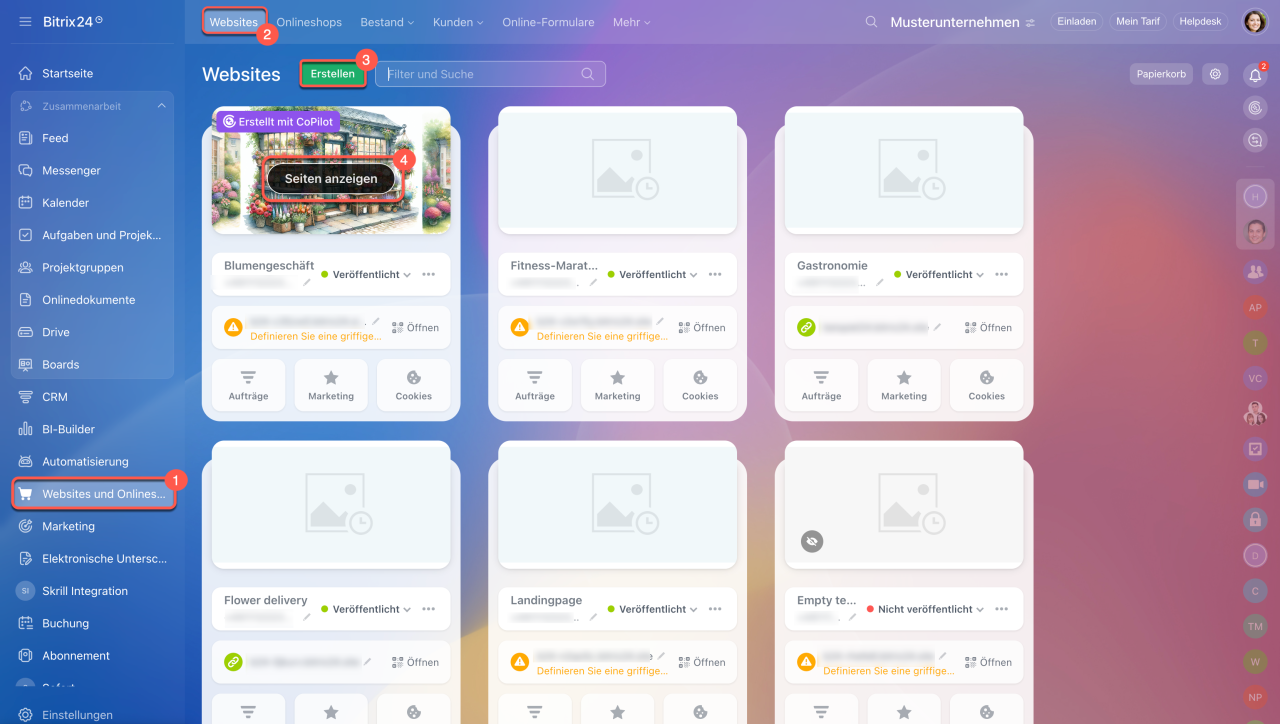This screenshot has height=724, width=1280.
Task: Open Papierkorb
Action: click(1161, 74)
